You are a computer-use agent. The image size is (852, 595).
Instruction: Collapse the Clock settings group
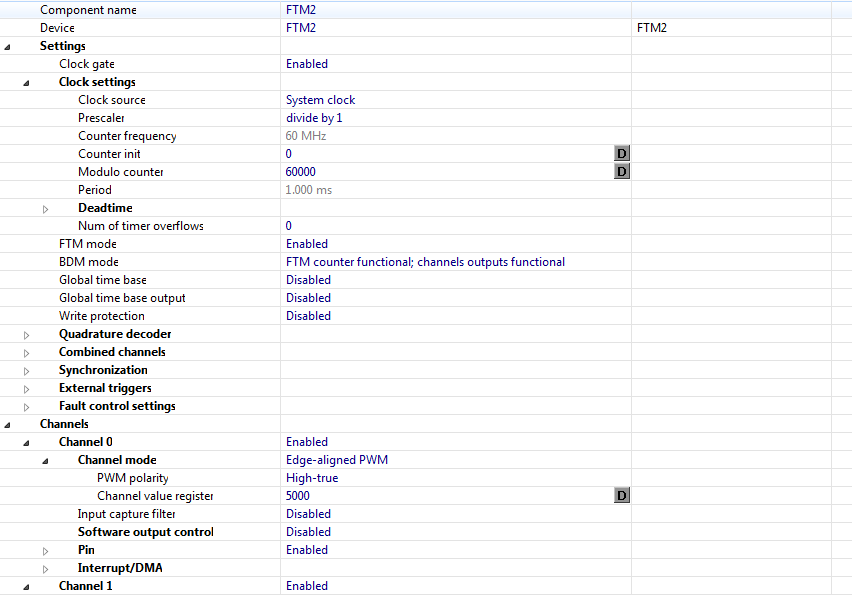[27, 83]
